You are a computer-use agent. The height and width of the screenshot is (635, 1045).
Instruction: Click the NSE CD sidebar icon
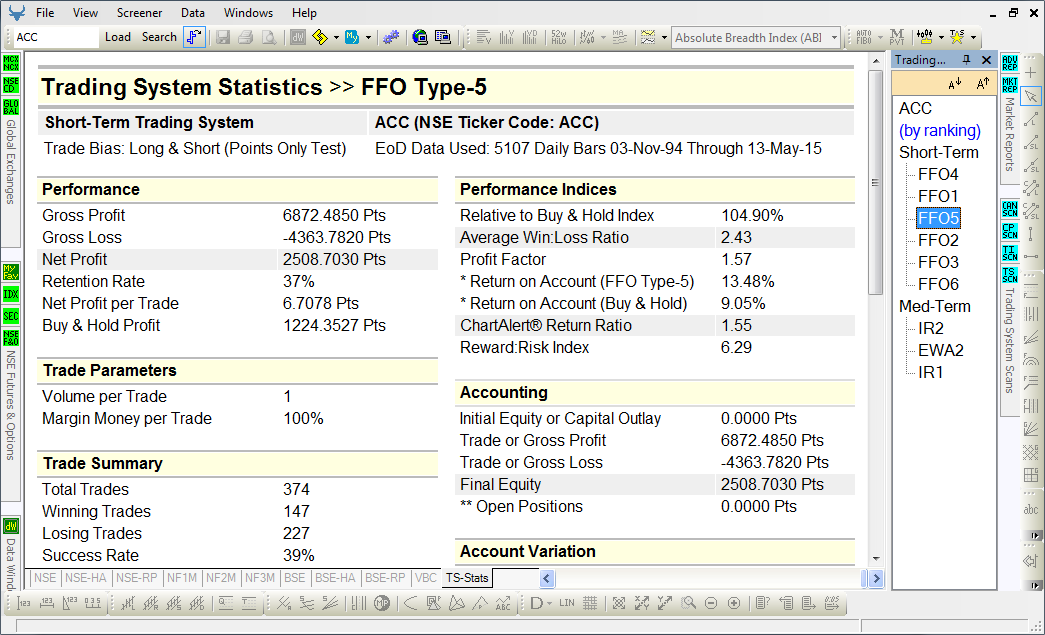coord(11,85)
